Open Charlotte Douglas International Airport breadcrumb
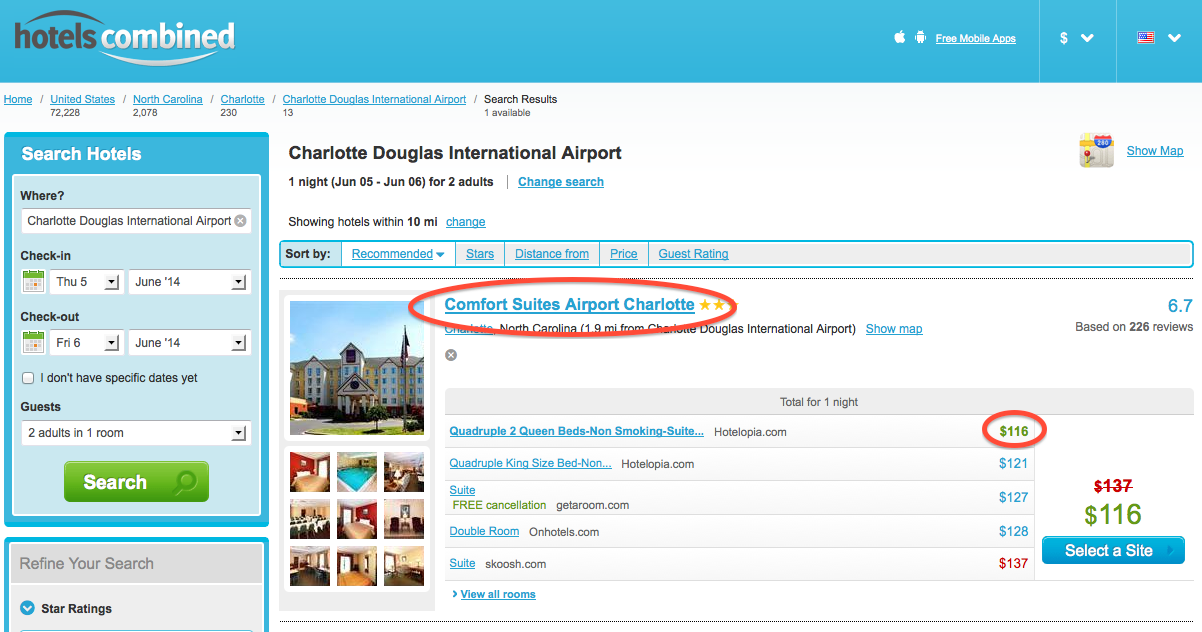Image resolution: width=1202 pixels, height=632 pixels. (374, 100)
